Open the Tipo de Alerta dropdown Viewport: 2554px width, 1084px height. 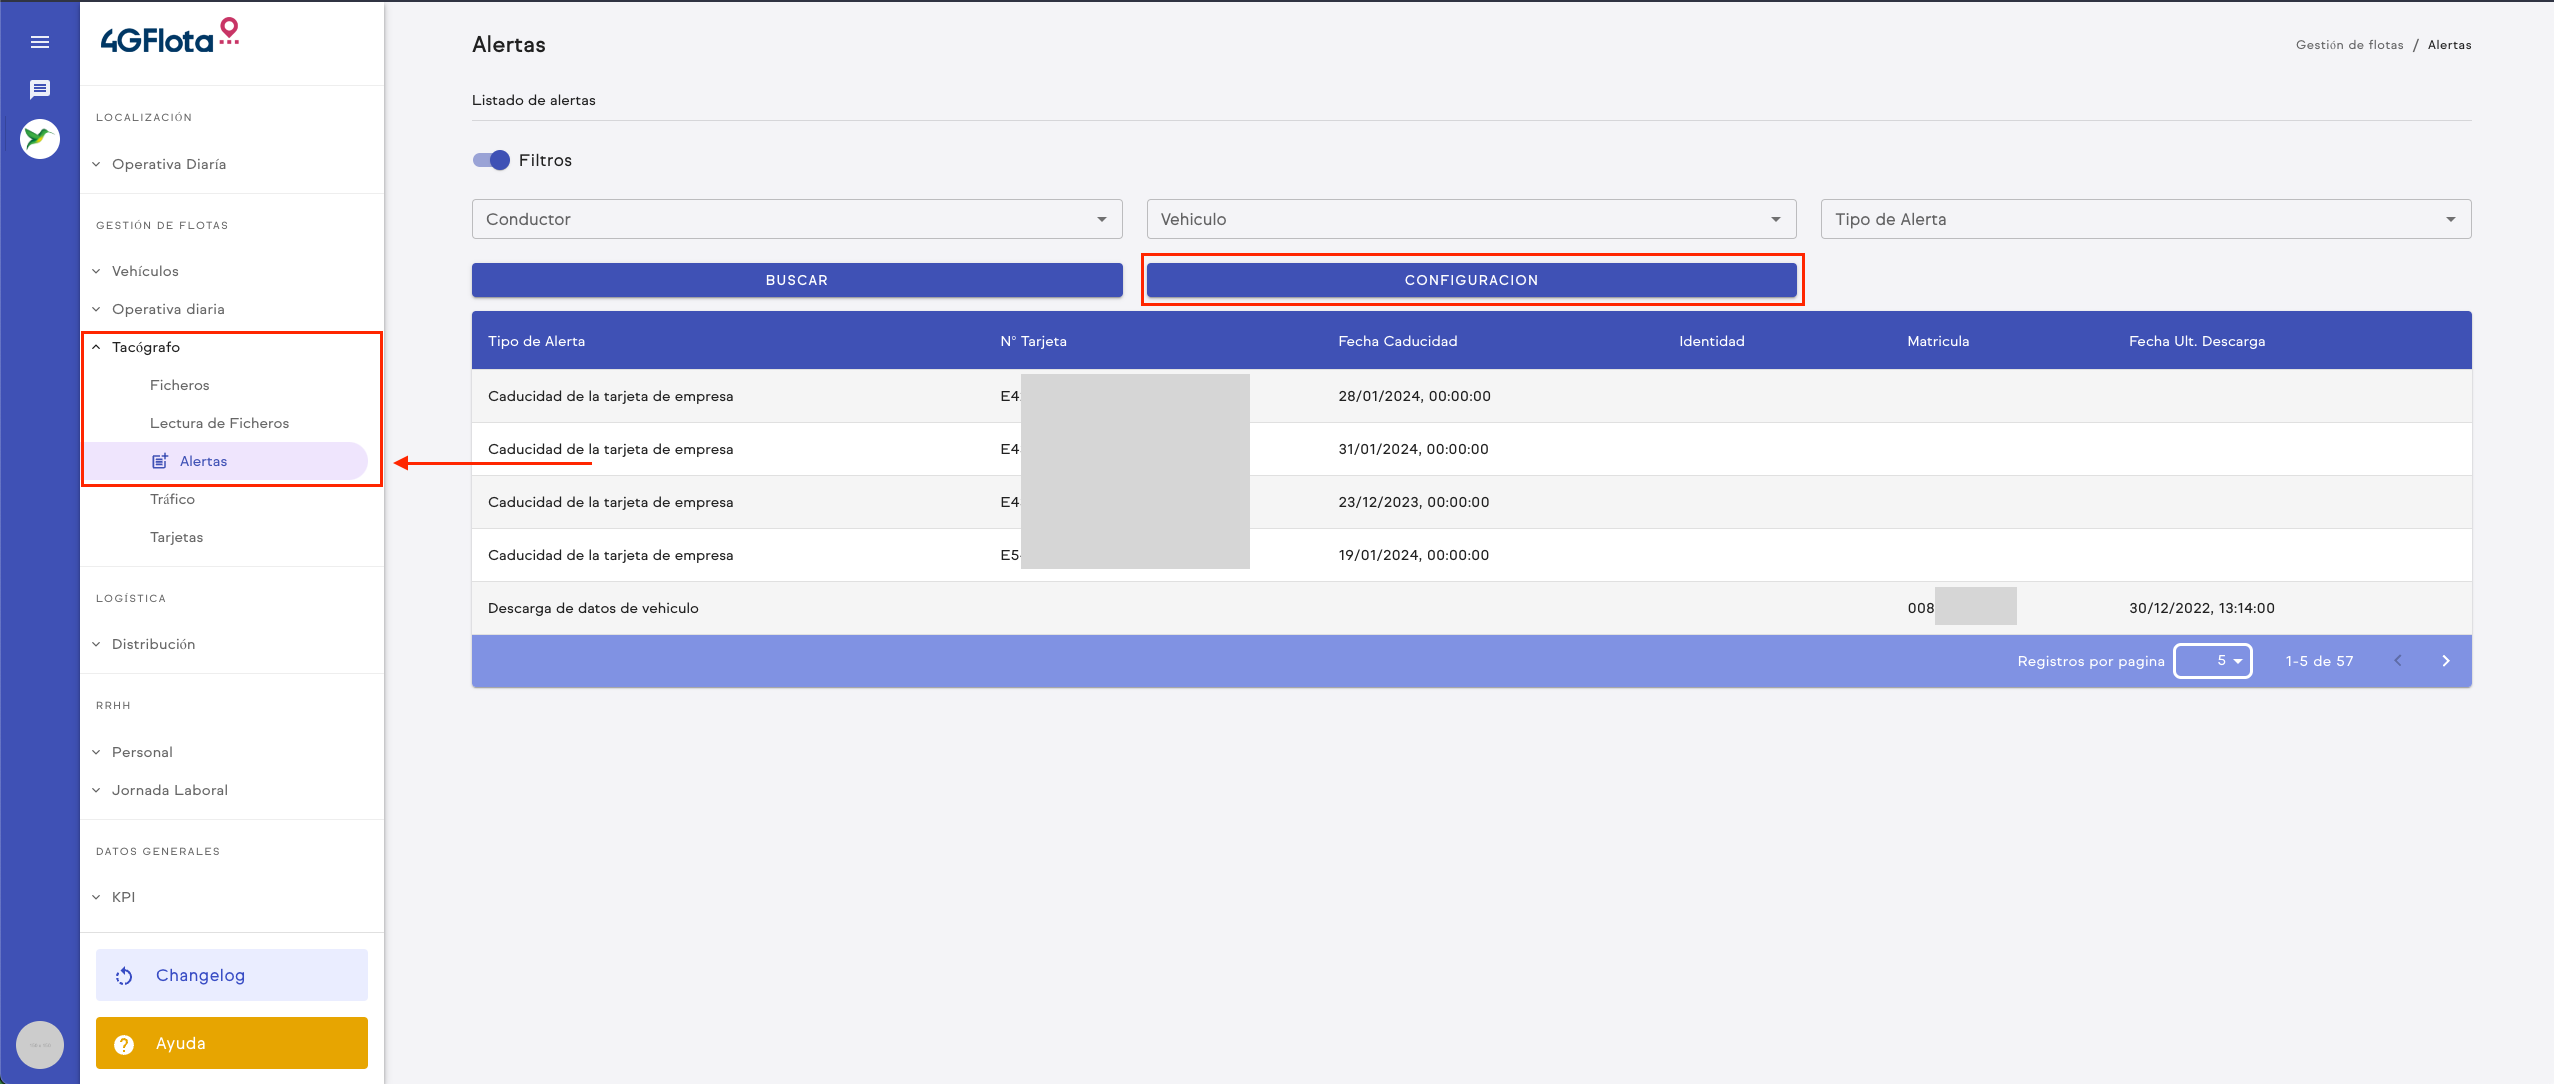tap(2145, 219)
